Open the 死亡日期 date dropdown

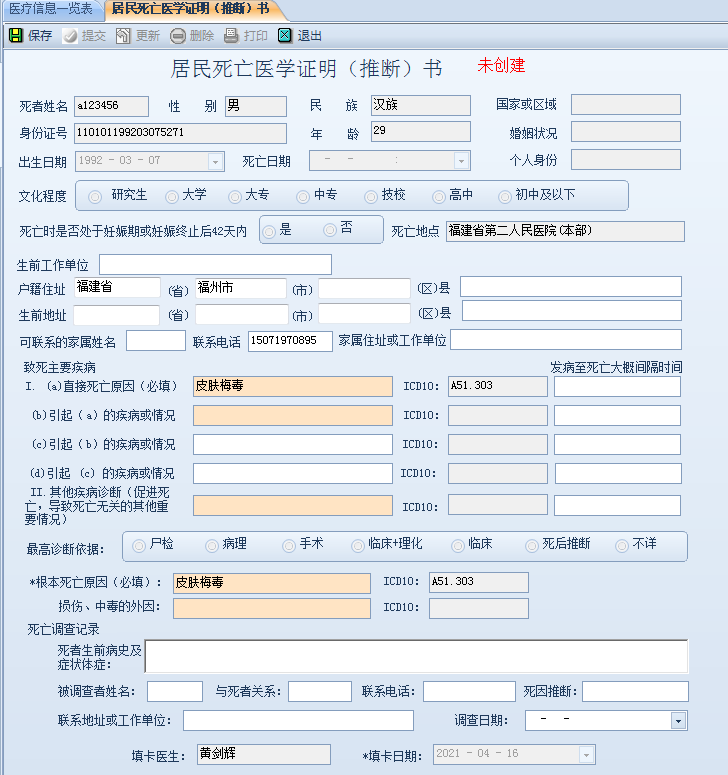pos(461,161)
